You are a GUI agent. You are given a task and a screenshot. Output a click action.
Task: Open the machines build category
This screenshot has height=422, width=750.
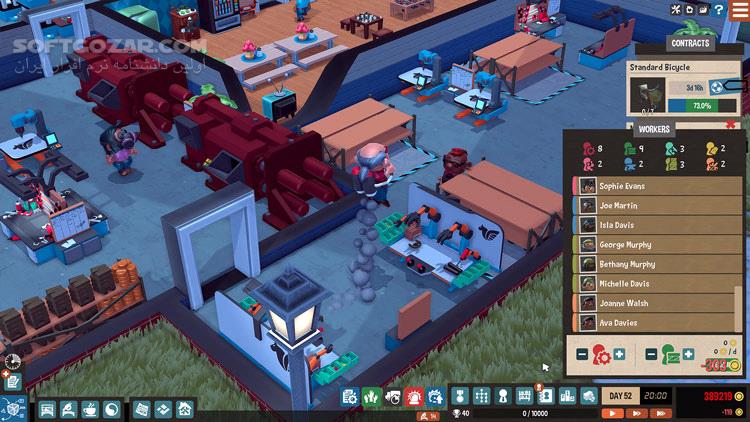[x=68, y=410]
